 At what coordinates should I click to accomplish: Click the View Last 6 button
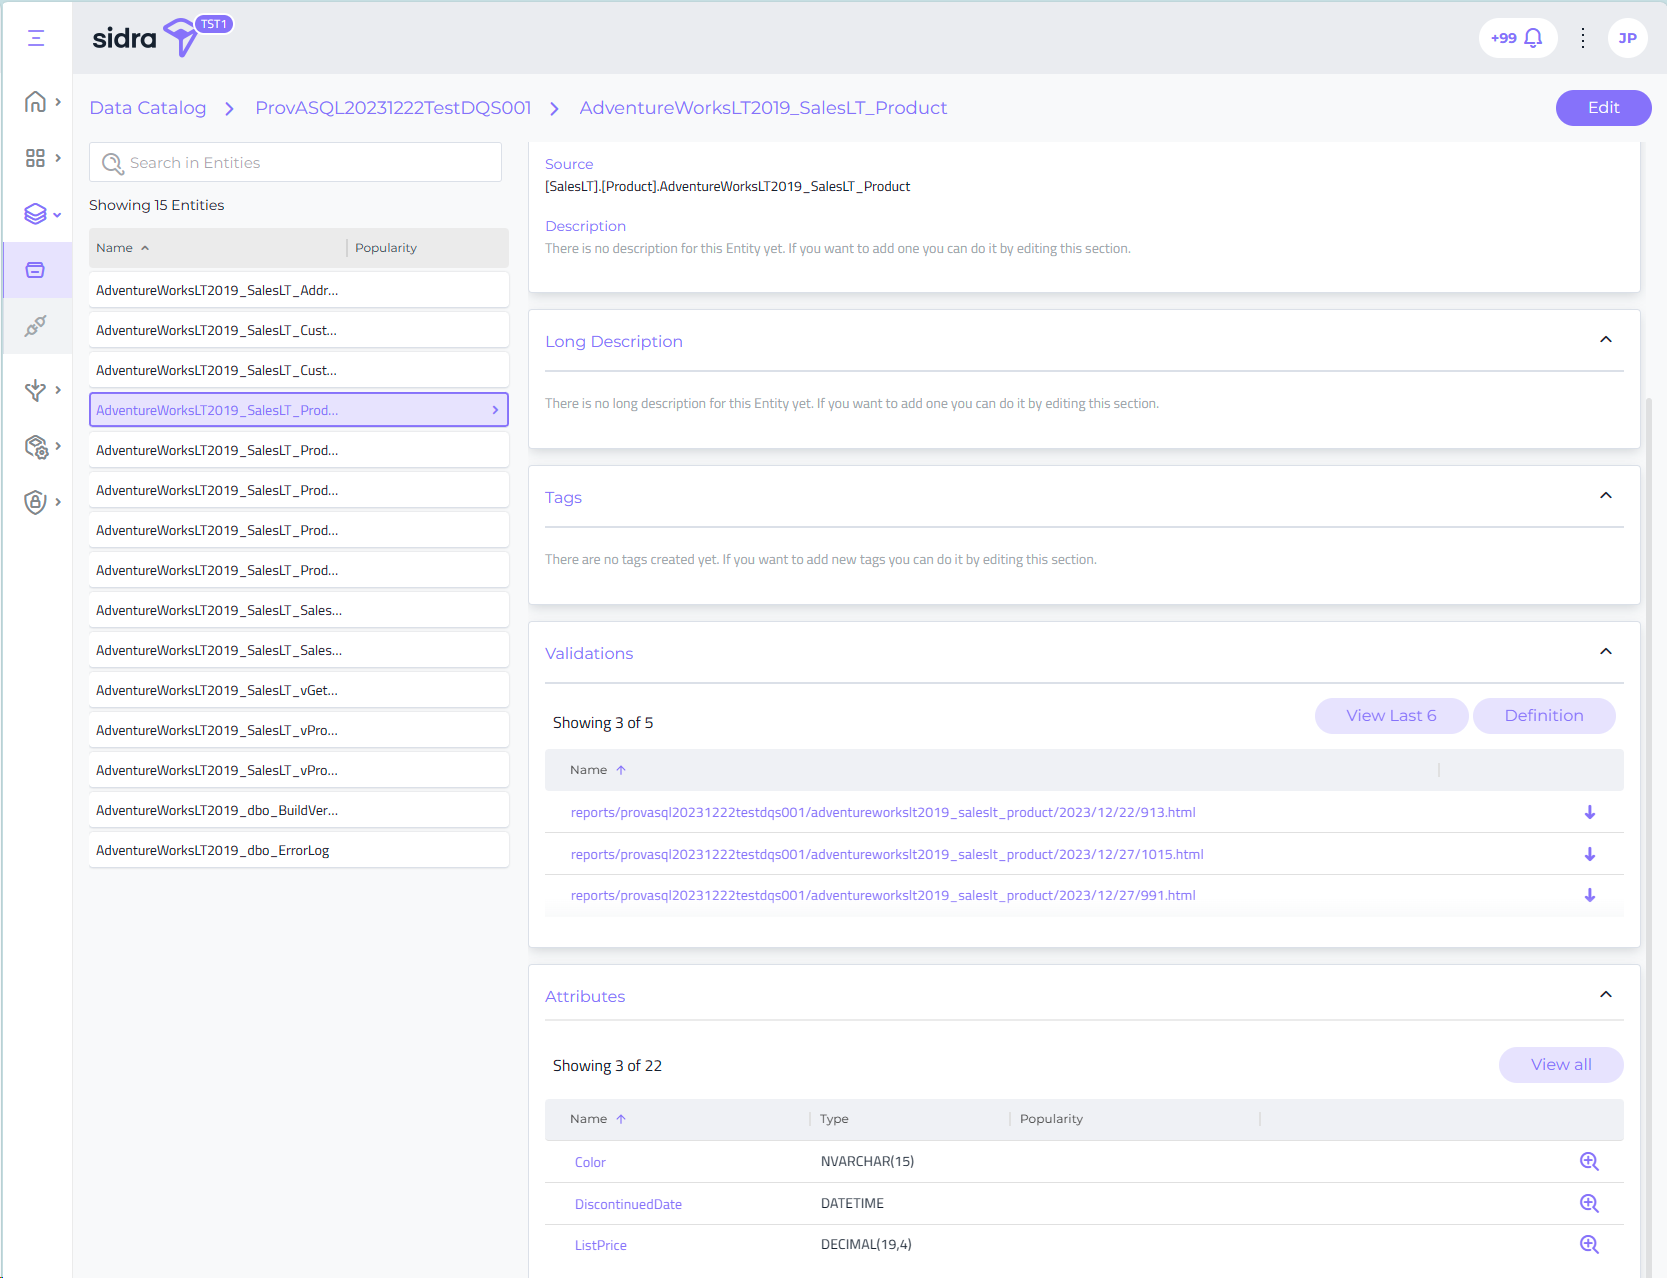[1390, 716]
